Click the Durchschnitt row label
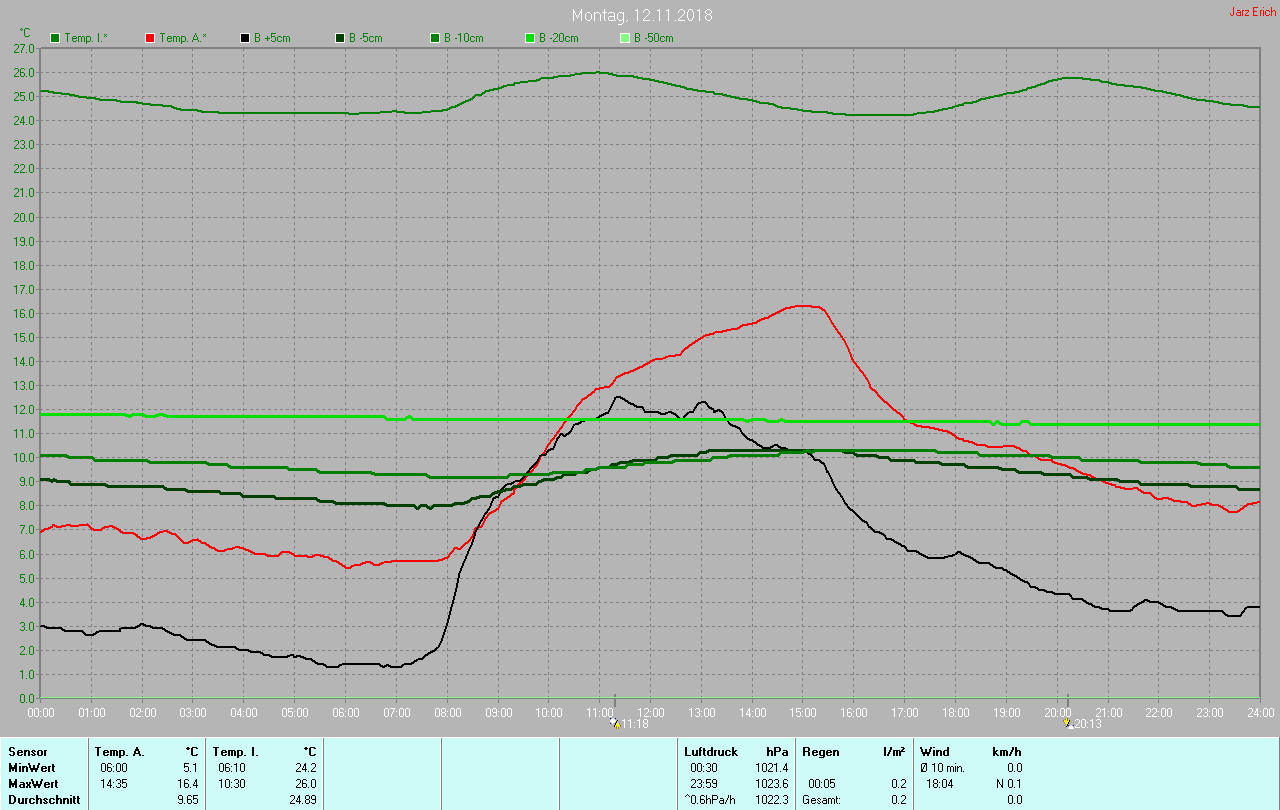This screenshot has width=1280, height=810. tap(42, 799)
